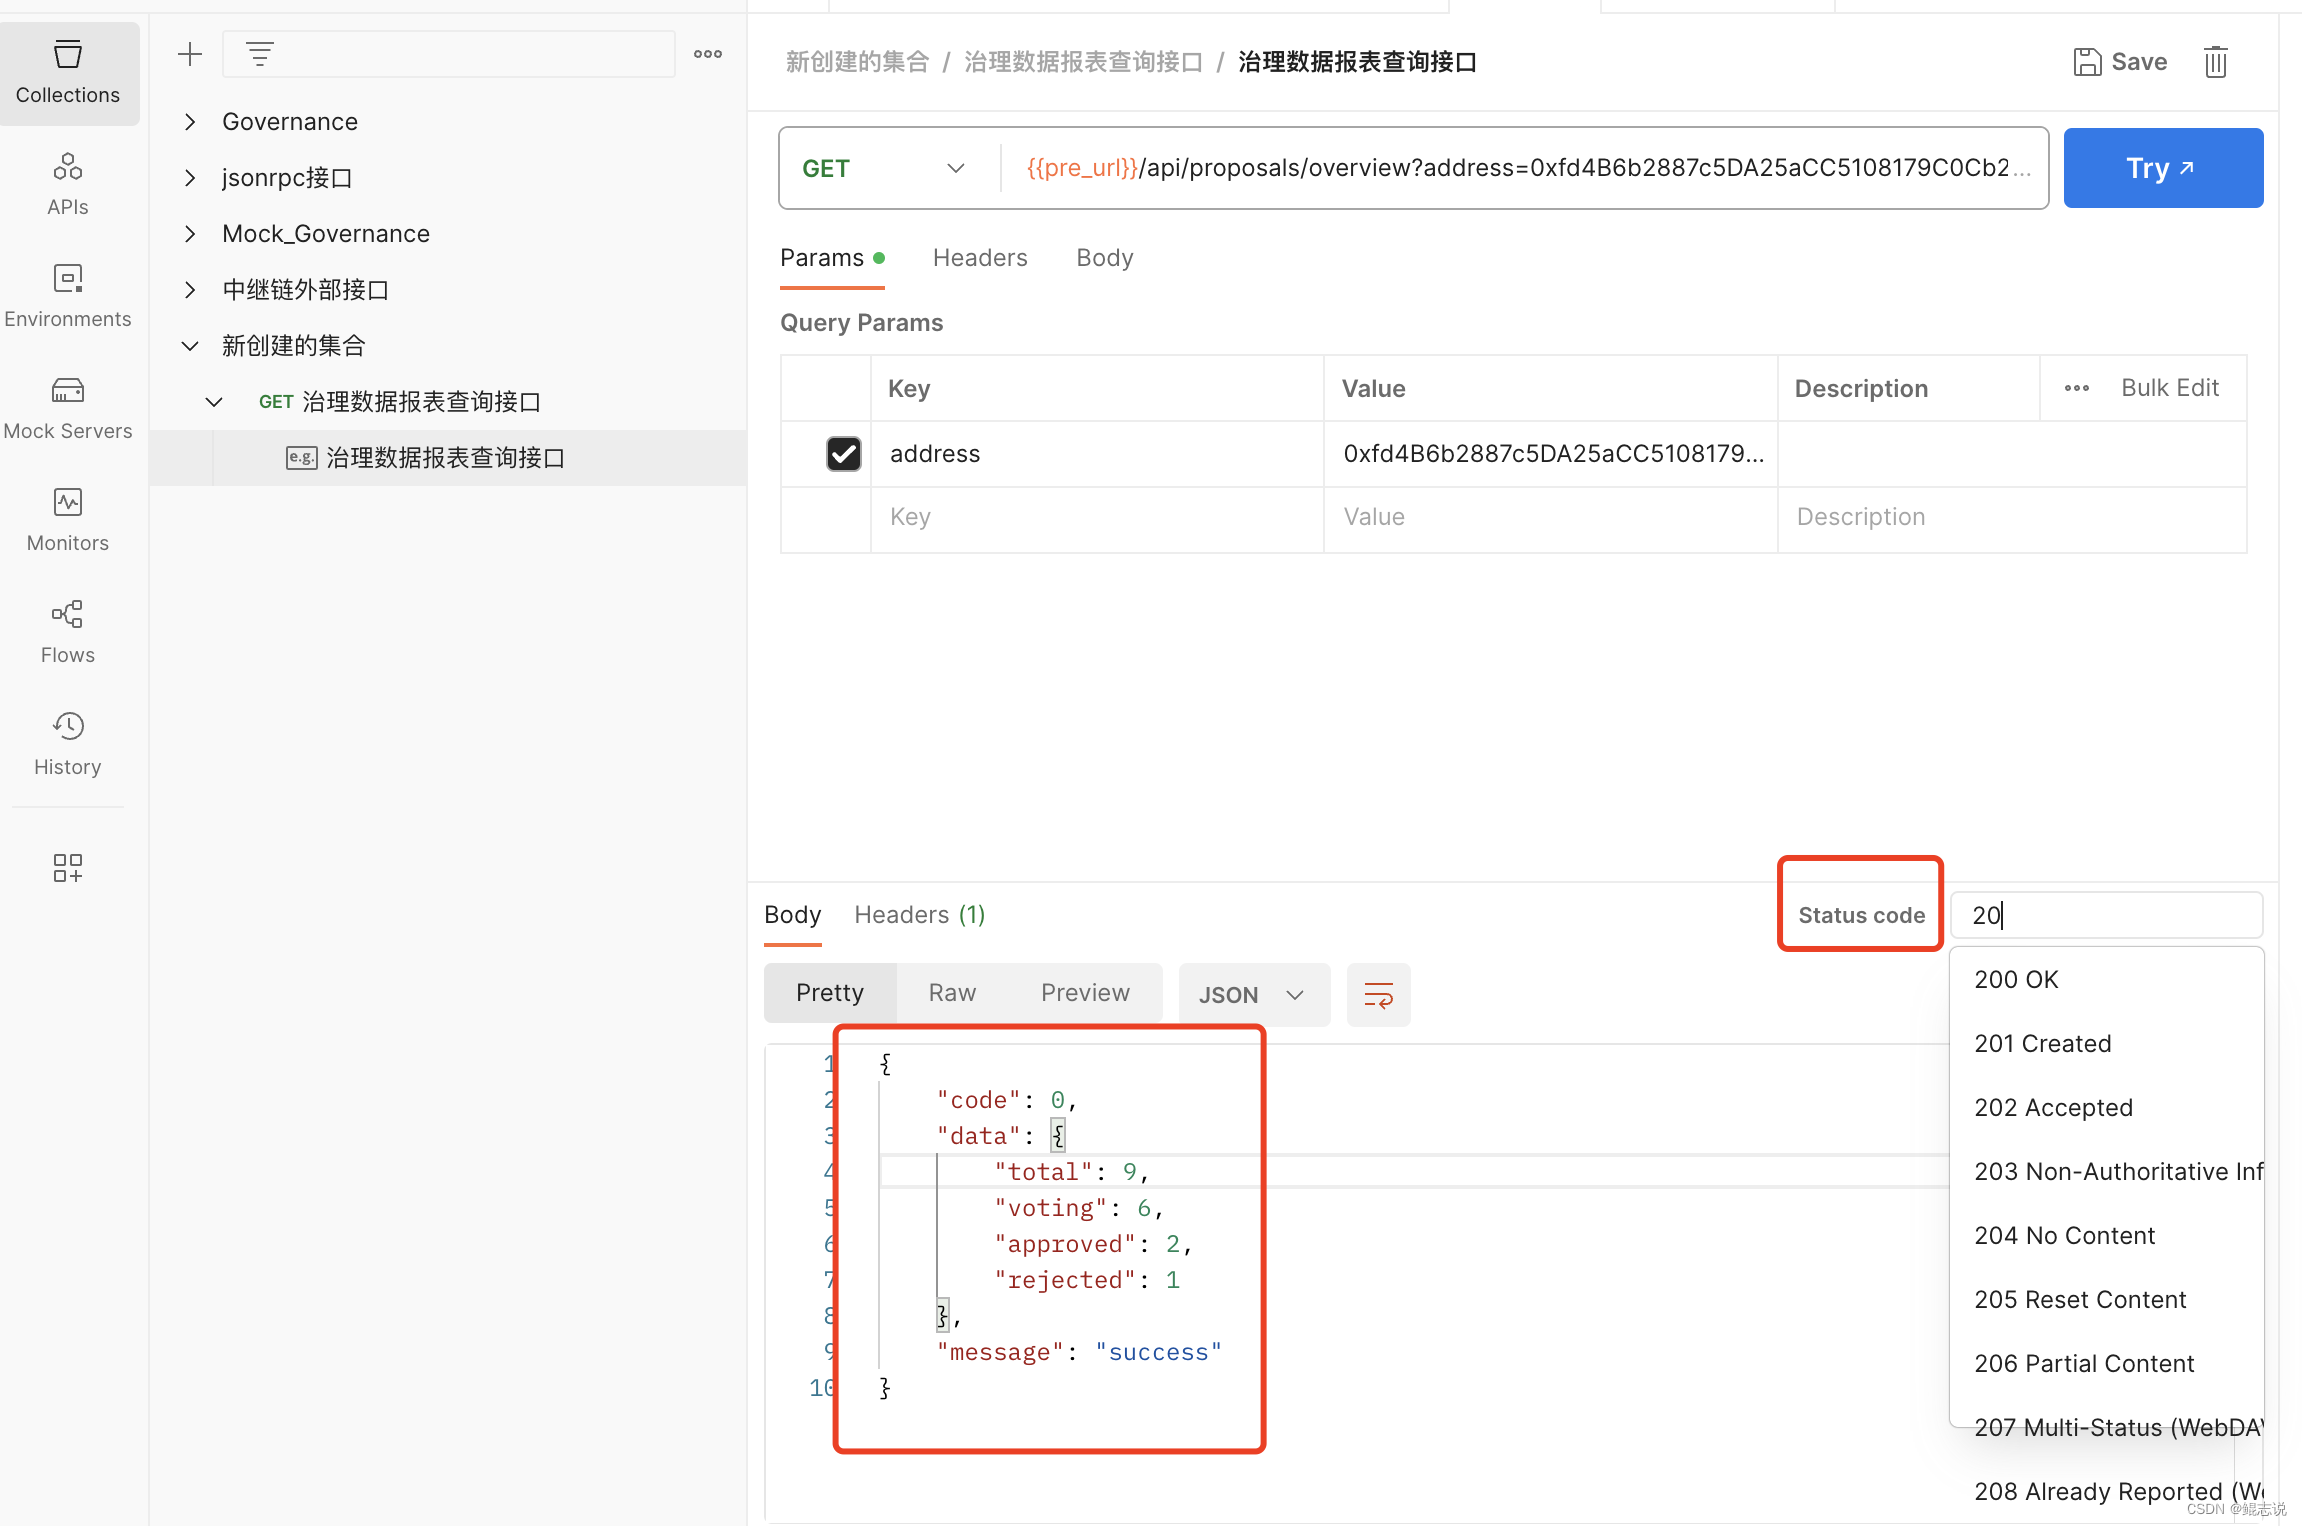The height and width of the screenshot is (1526, 2302).
Task: Select 200 OK from status code dropdown
Action: (x=2018, y=978)
